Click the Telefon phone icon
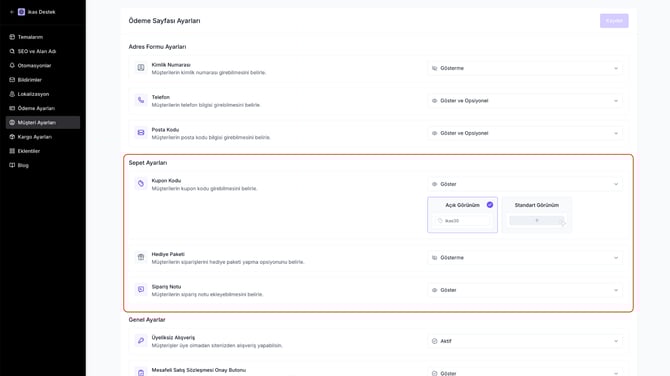670x376 pixels. pos(141,100)
